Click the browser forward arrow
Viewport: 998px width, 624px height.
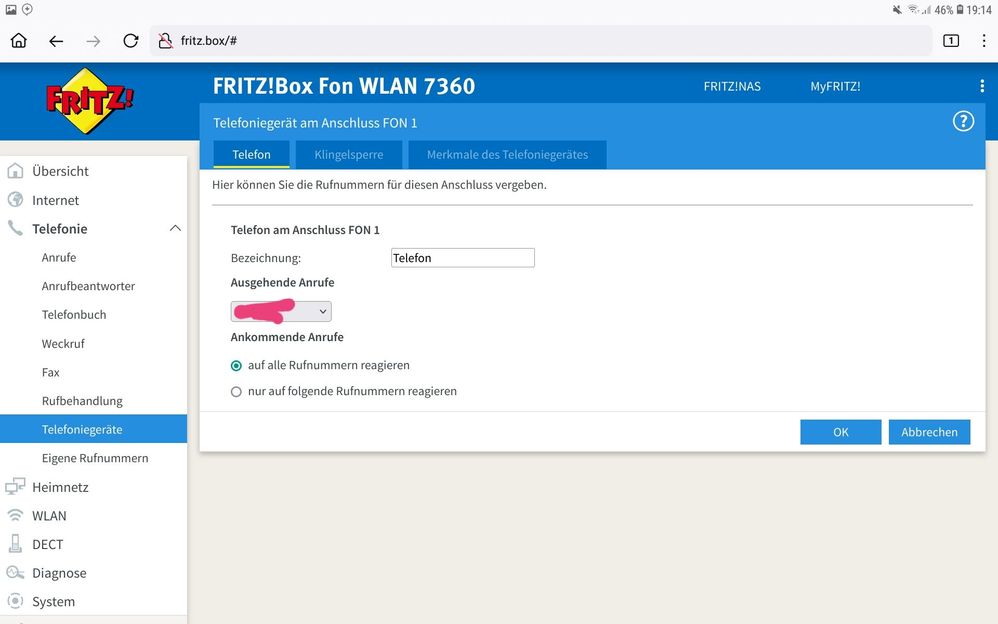[93, 41]
